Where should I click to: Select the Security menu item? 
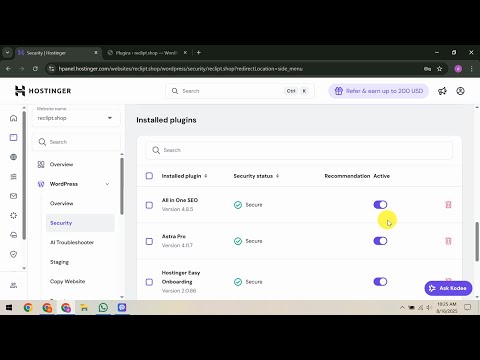(x=80, y=223)
